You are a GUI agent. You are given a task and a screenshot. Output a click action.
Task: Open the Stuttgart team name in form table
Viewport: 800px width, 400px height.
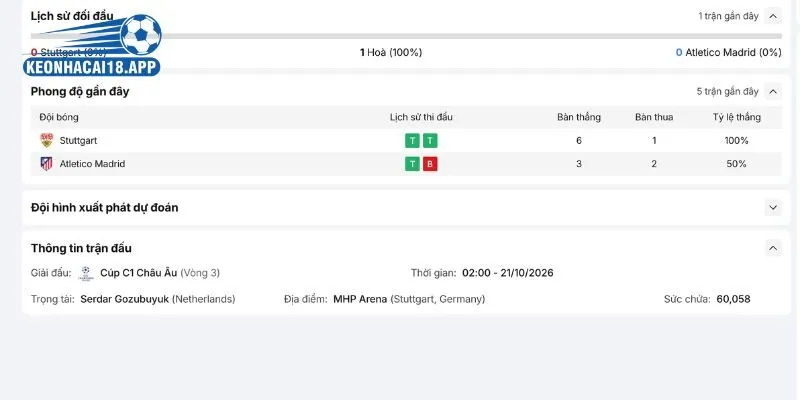click(x=78, y=140)
